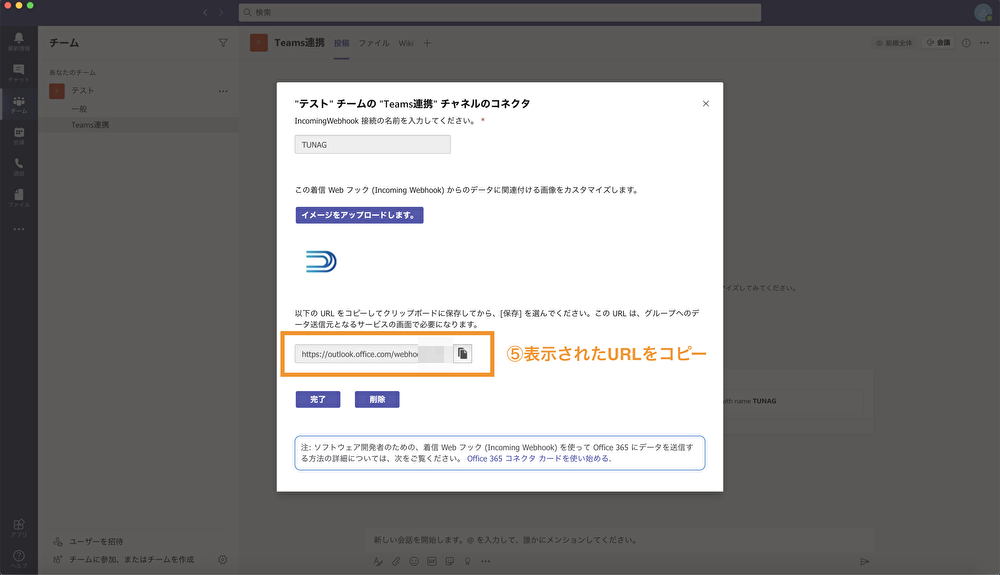Open more options for テスト team
The image size is (1000, 575).
pos(223,91)
